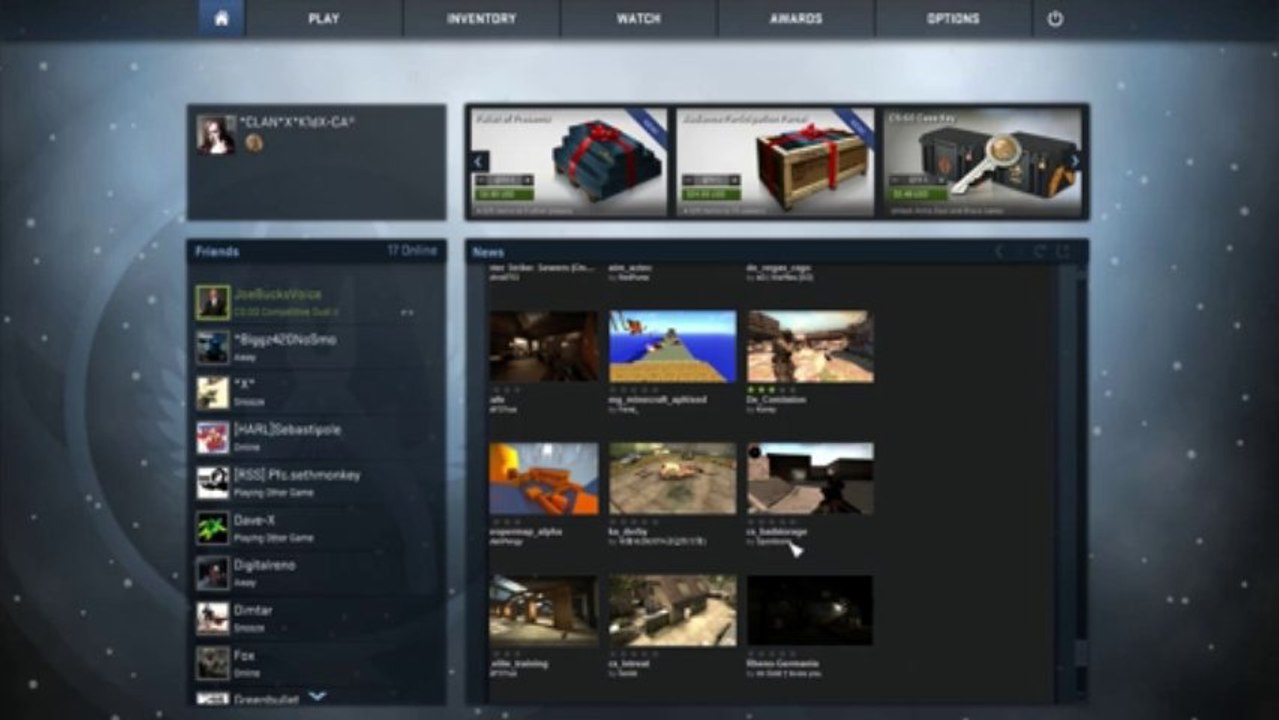Open Rheno-Germania dark map thumbnail
Screen dimensions: 1279x720
pyautogui.click(x=810, y=610)
